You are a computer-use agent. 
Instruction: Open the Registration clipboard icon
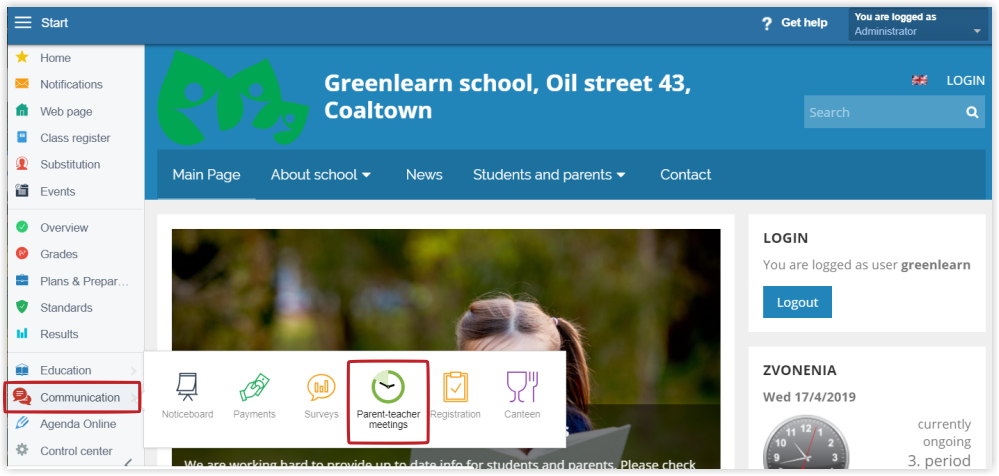pos(455,387)
